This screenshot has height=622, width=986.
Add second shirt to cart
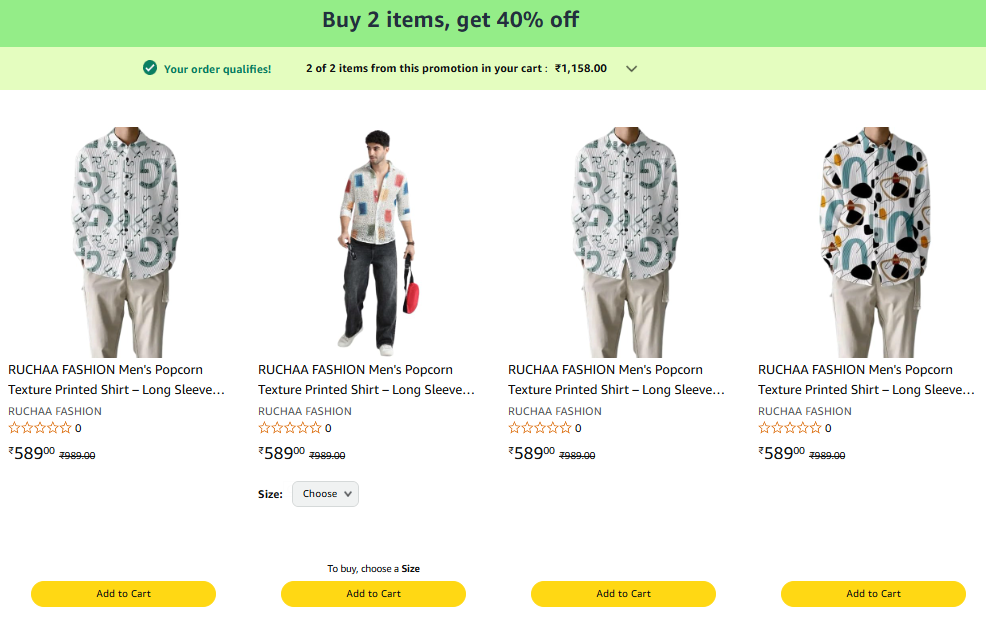(373, 594)
